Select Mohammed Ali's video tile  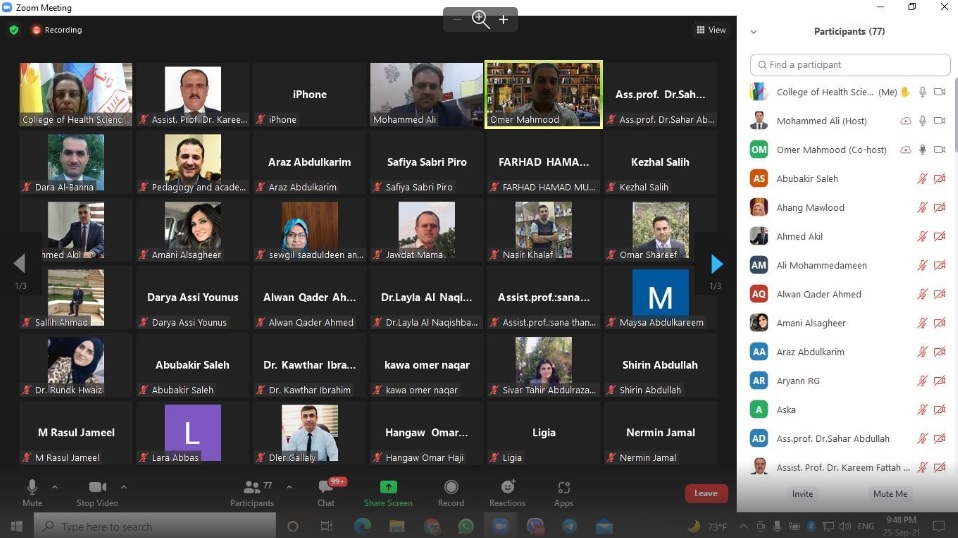coord(426,94)
